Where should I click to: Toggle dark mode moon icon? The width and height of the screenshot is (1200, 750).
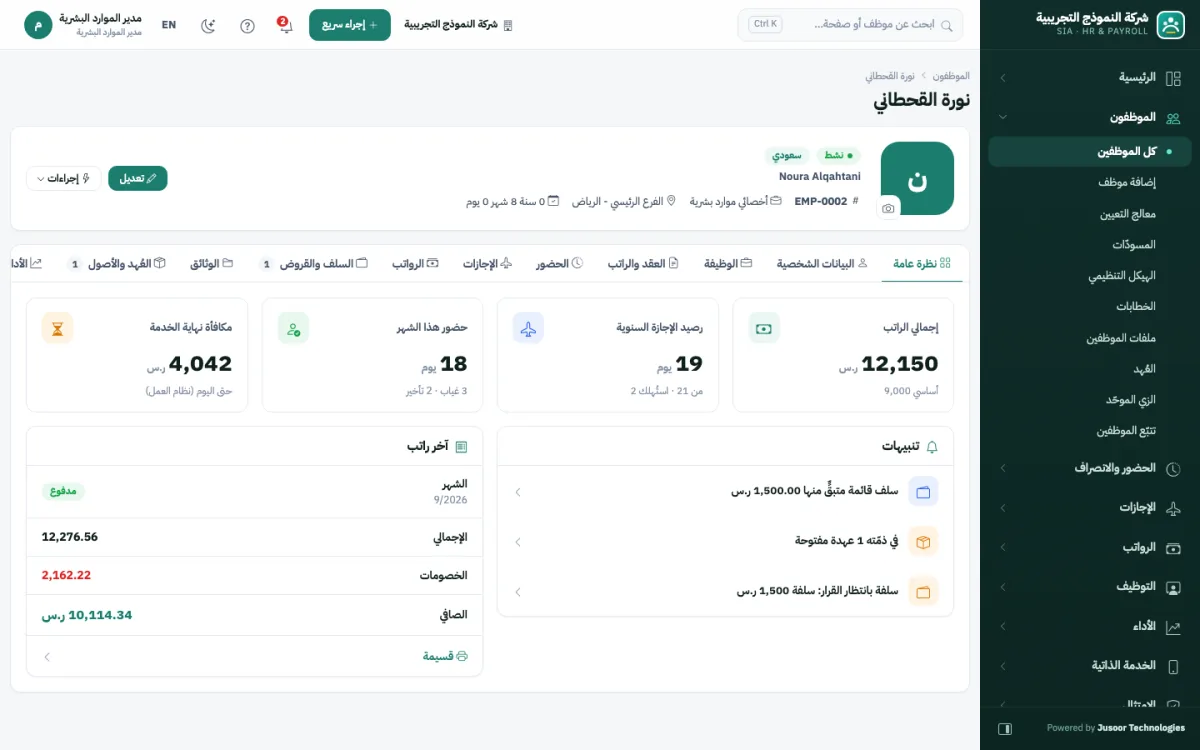[208, 25]
